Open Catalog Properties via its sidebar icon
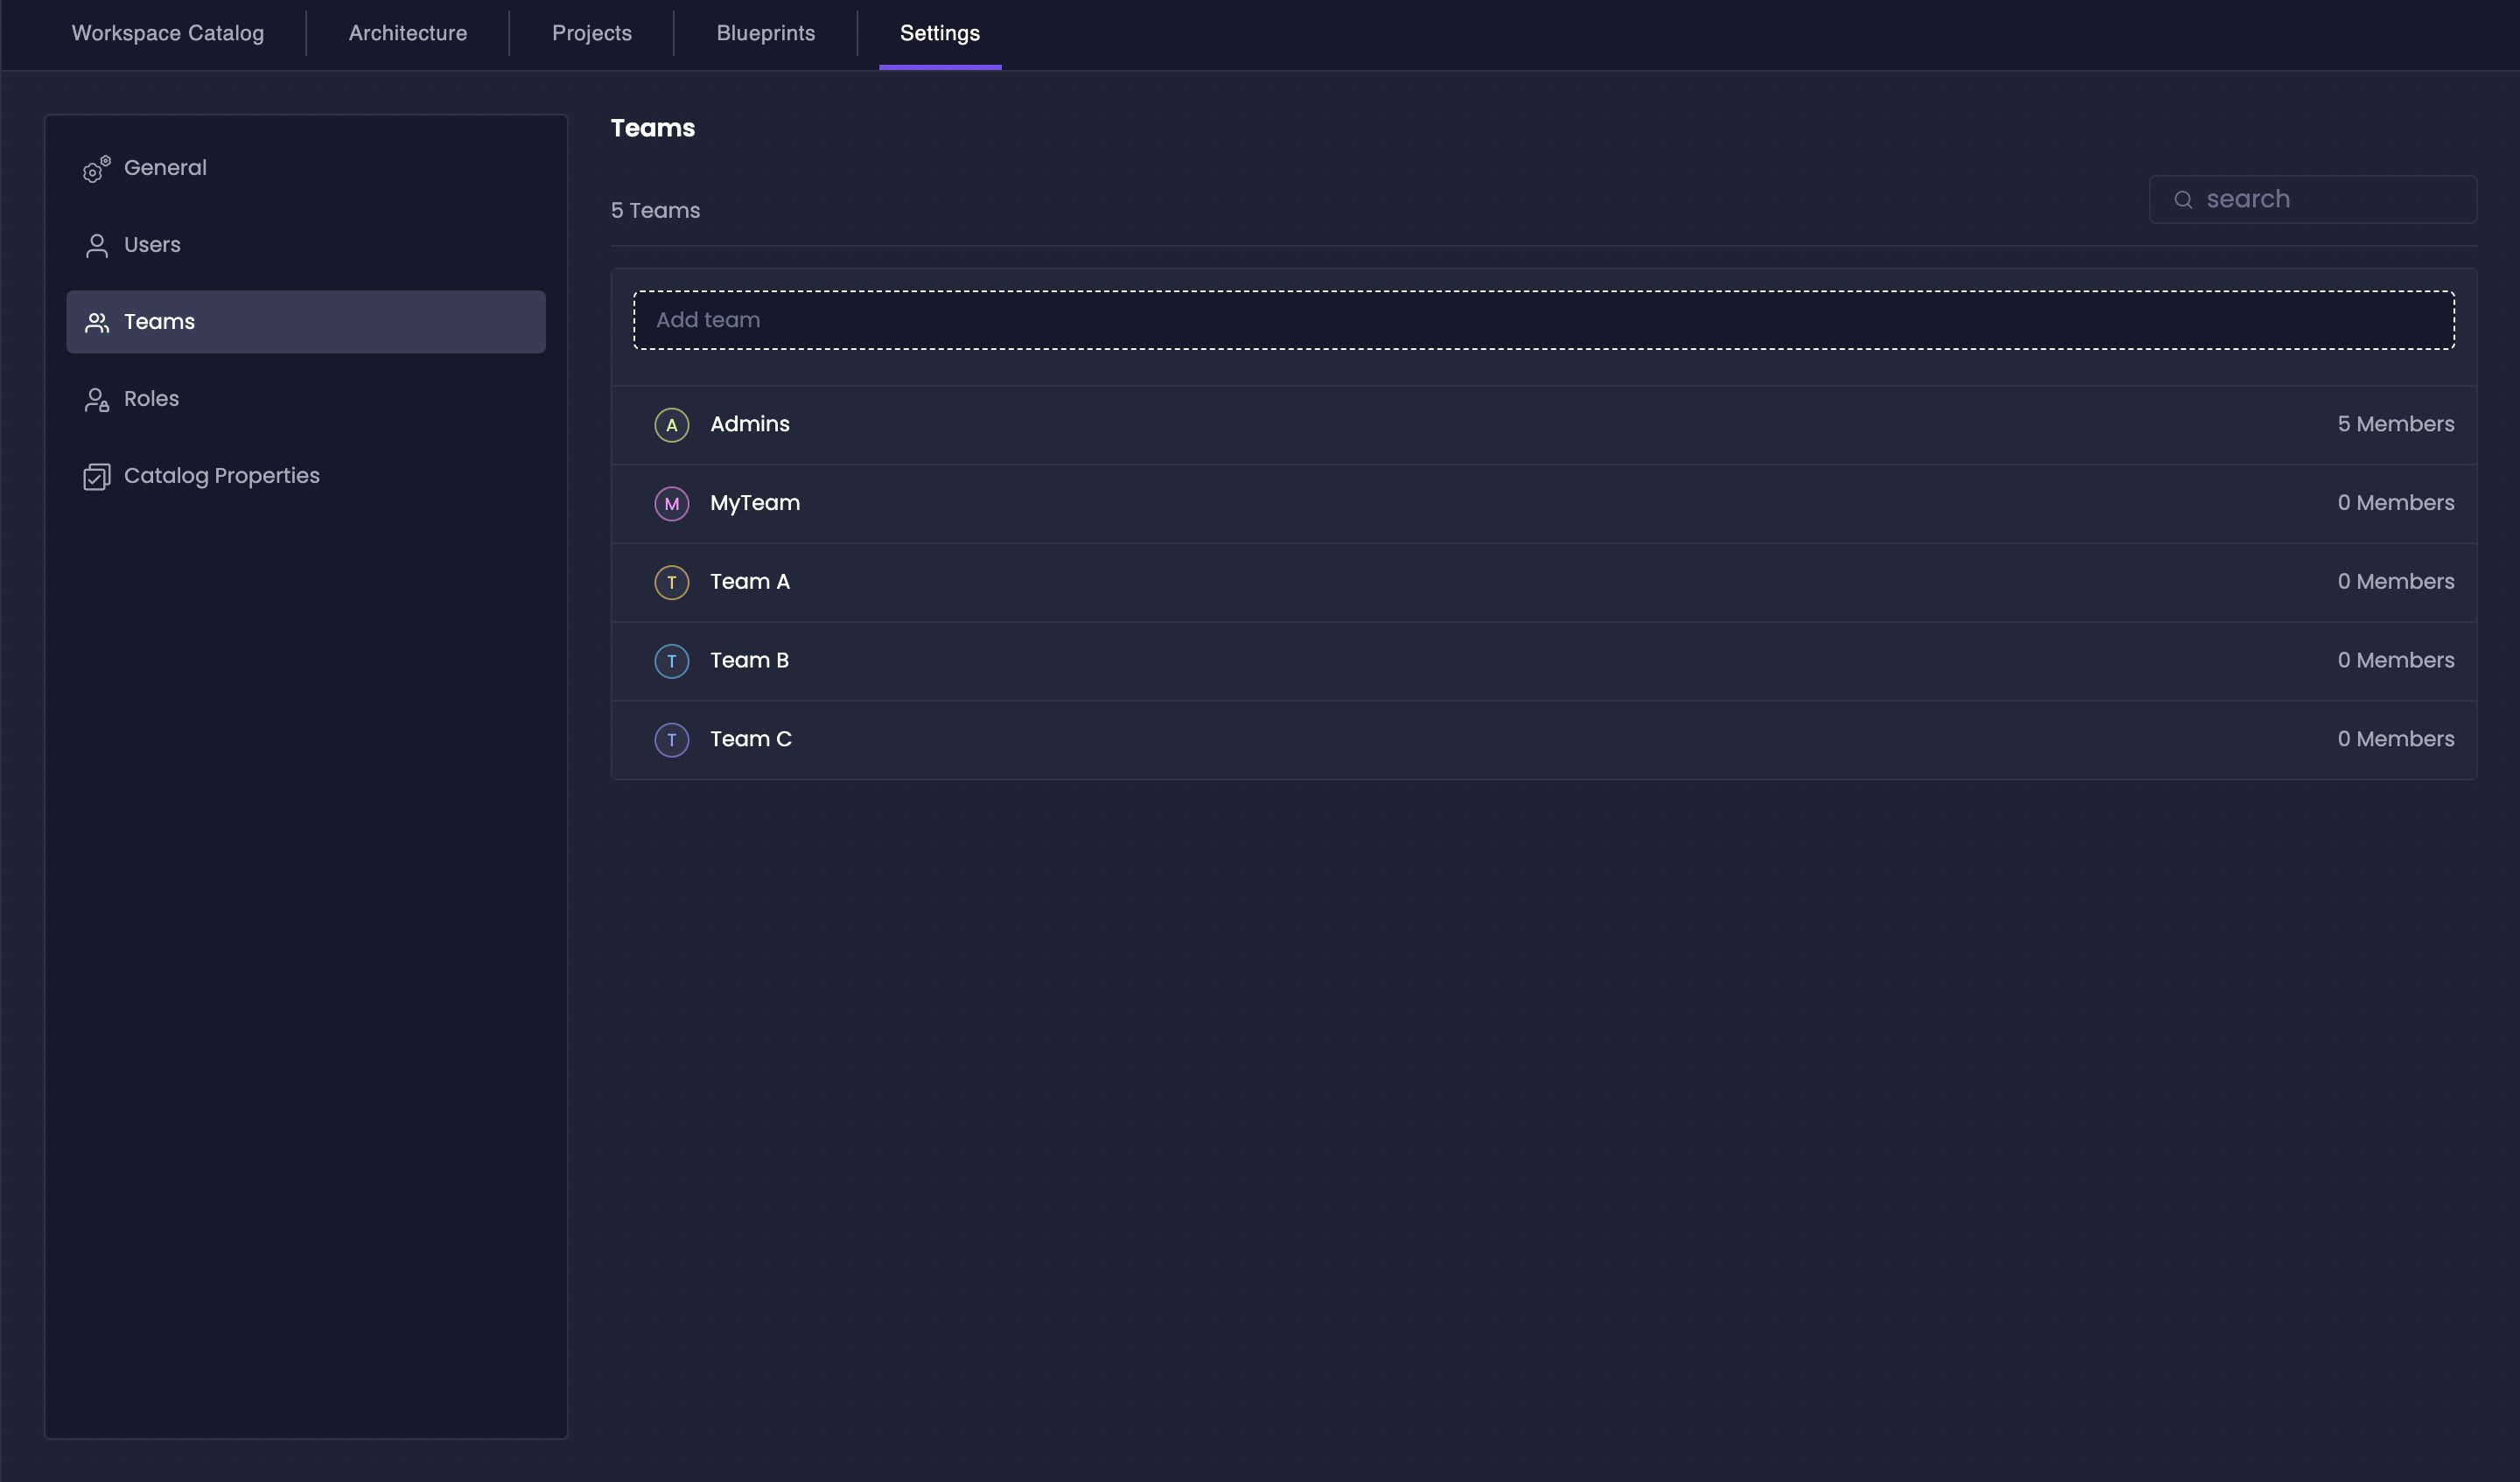The image size is (2520, 1482). click(95, 476)
